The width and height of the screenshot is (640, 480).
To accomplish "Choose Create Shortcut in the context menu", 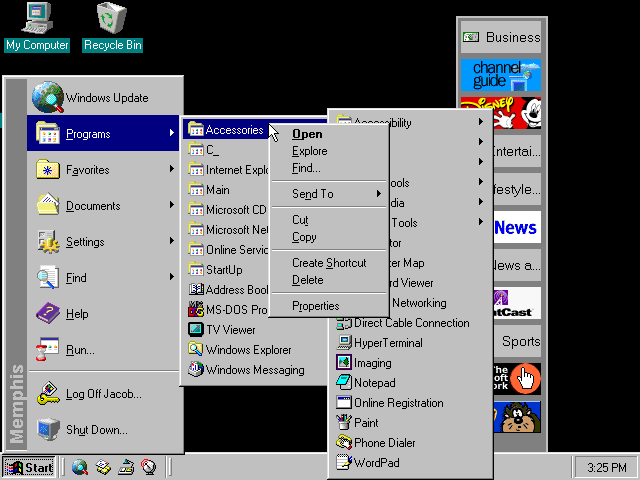I will 329,263.
